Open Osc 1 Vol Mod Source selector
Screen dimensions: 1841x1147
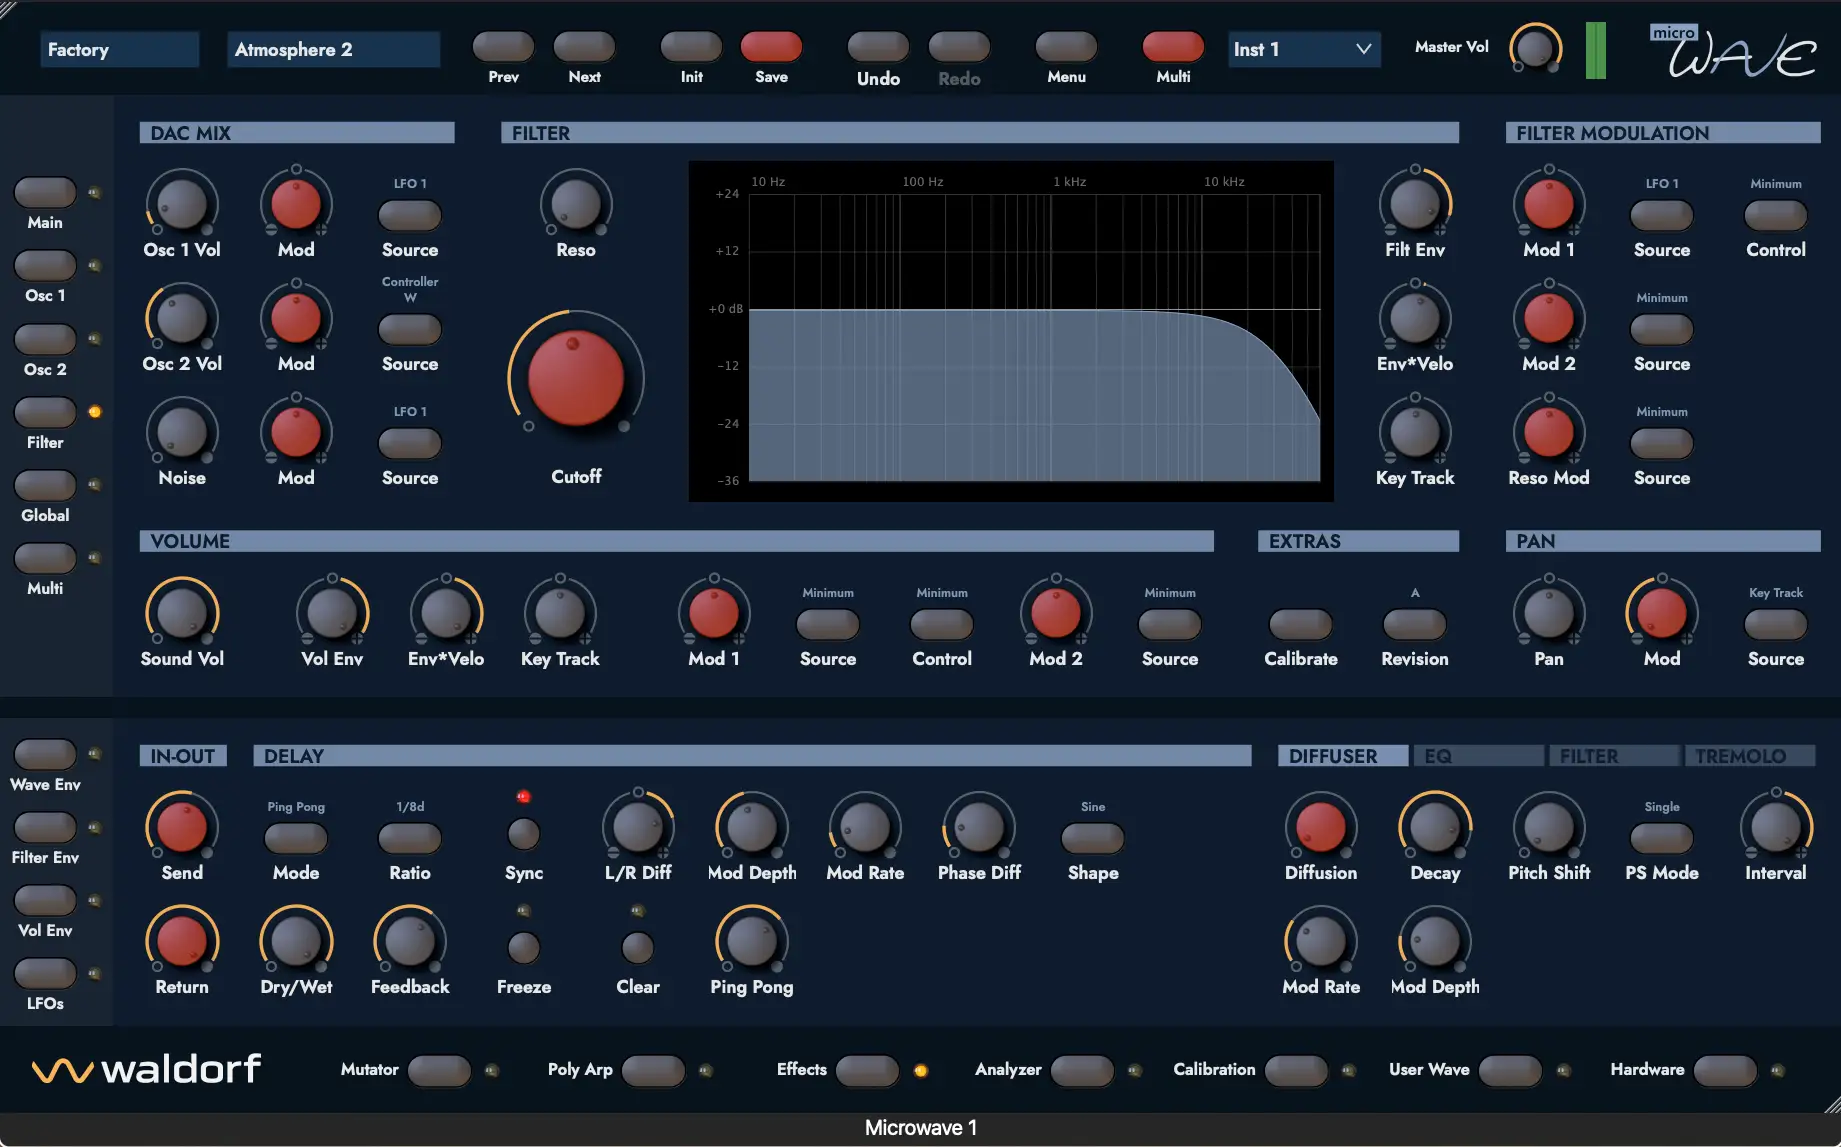tap(410, 215)
